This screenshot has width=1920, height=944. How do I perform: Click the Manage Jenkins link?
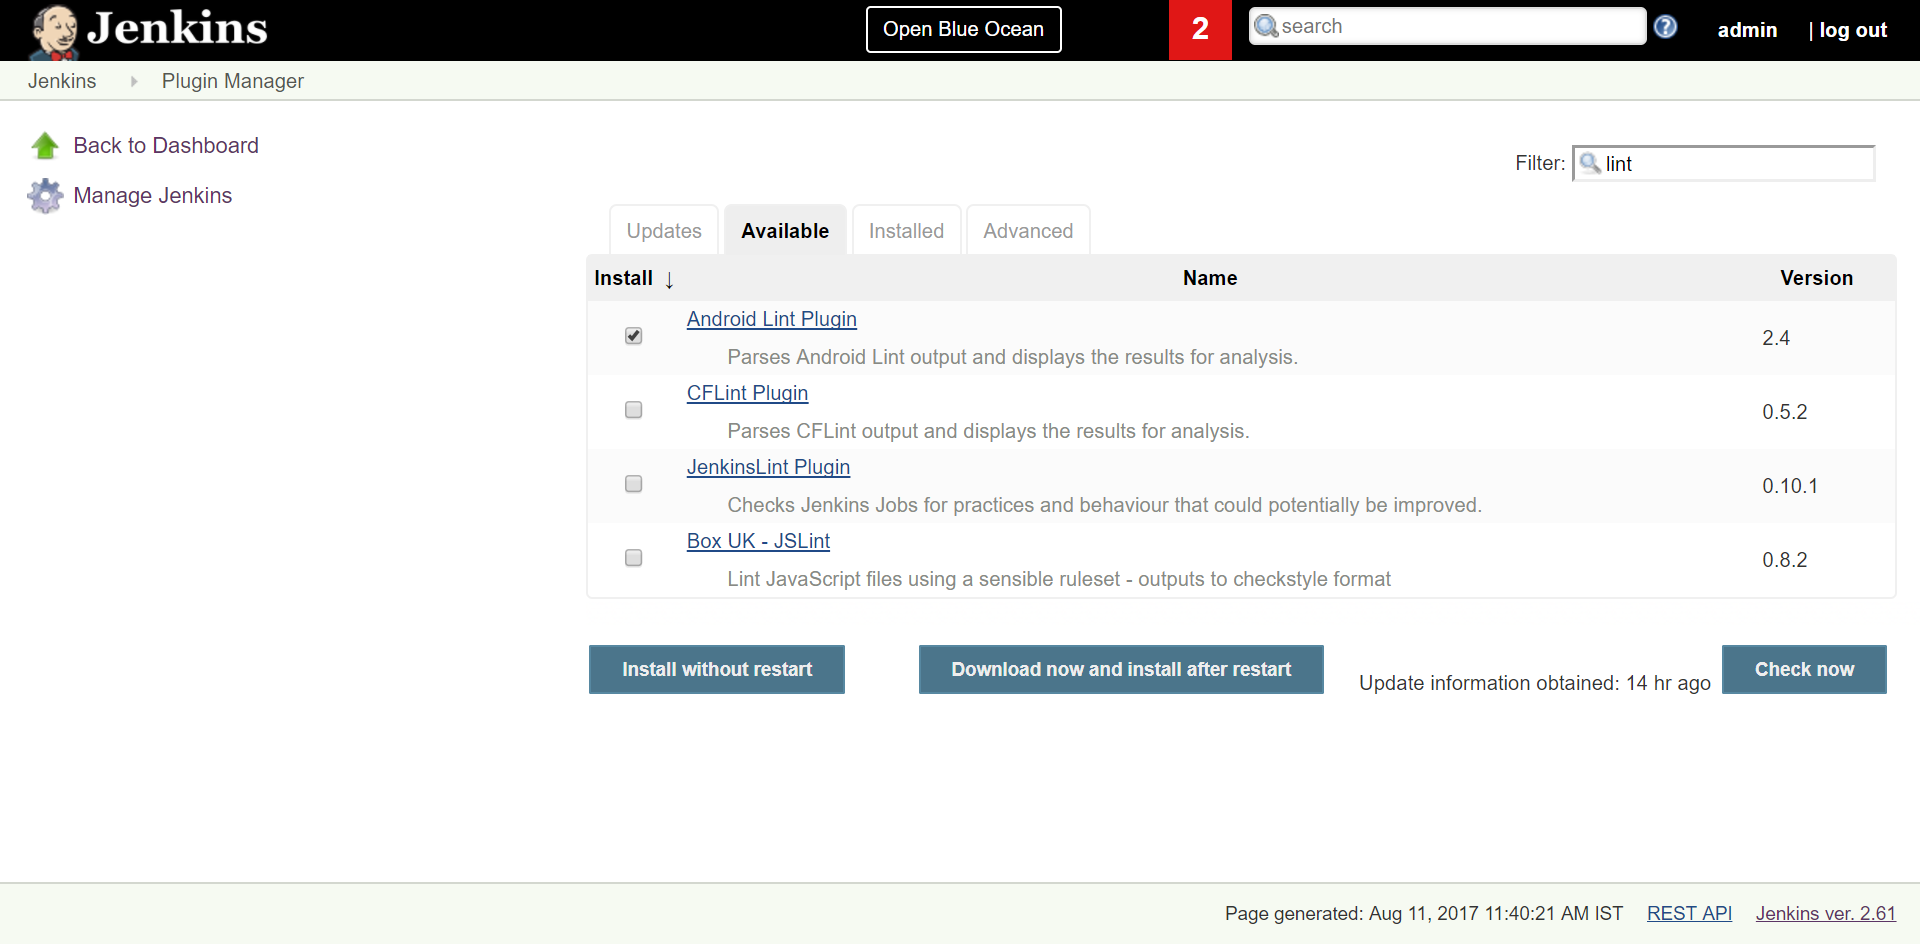[153, 196]
